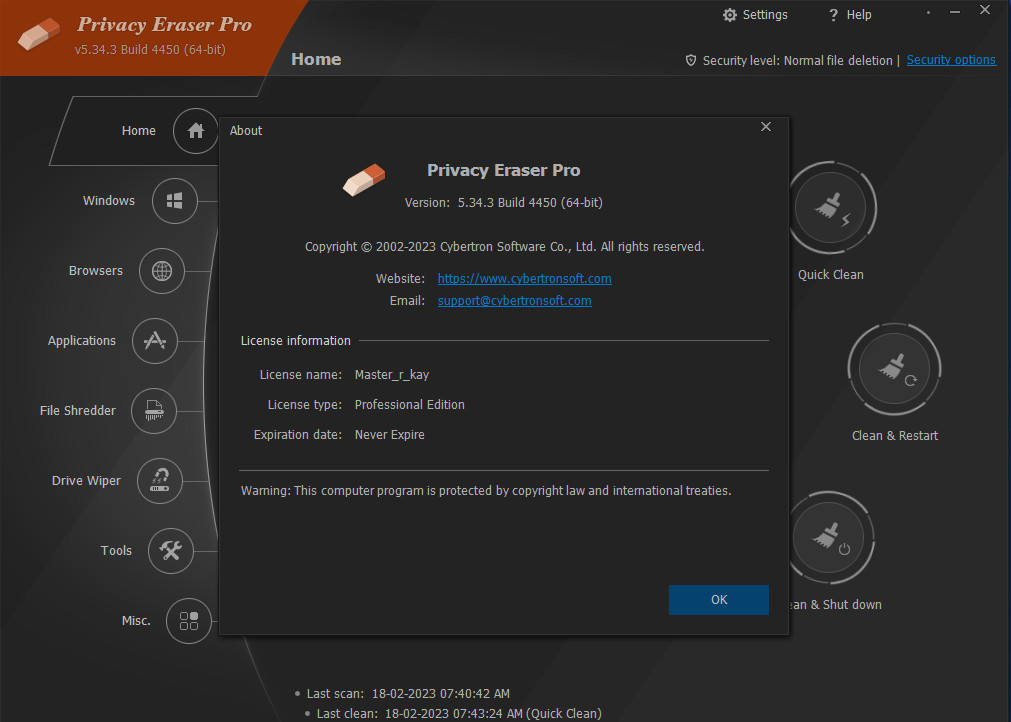
Task: Click the small dot button beside minimize
Action: coord(928,12)
